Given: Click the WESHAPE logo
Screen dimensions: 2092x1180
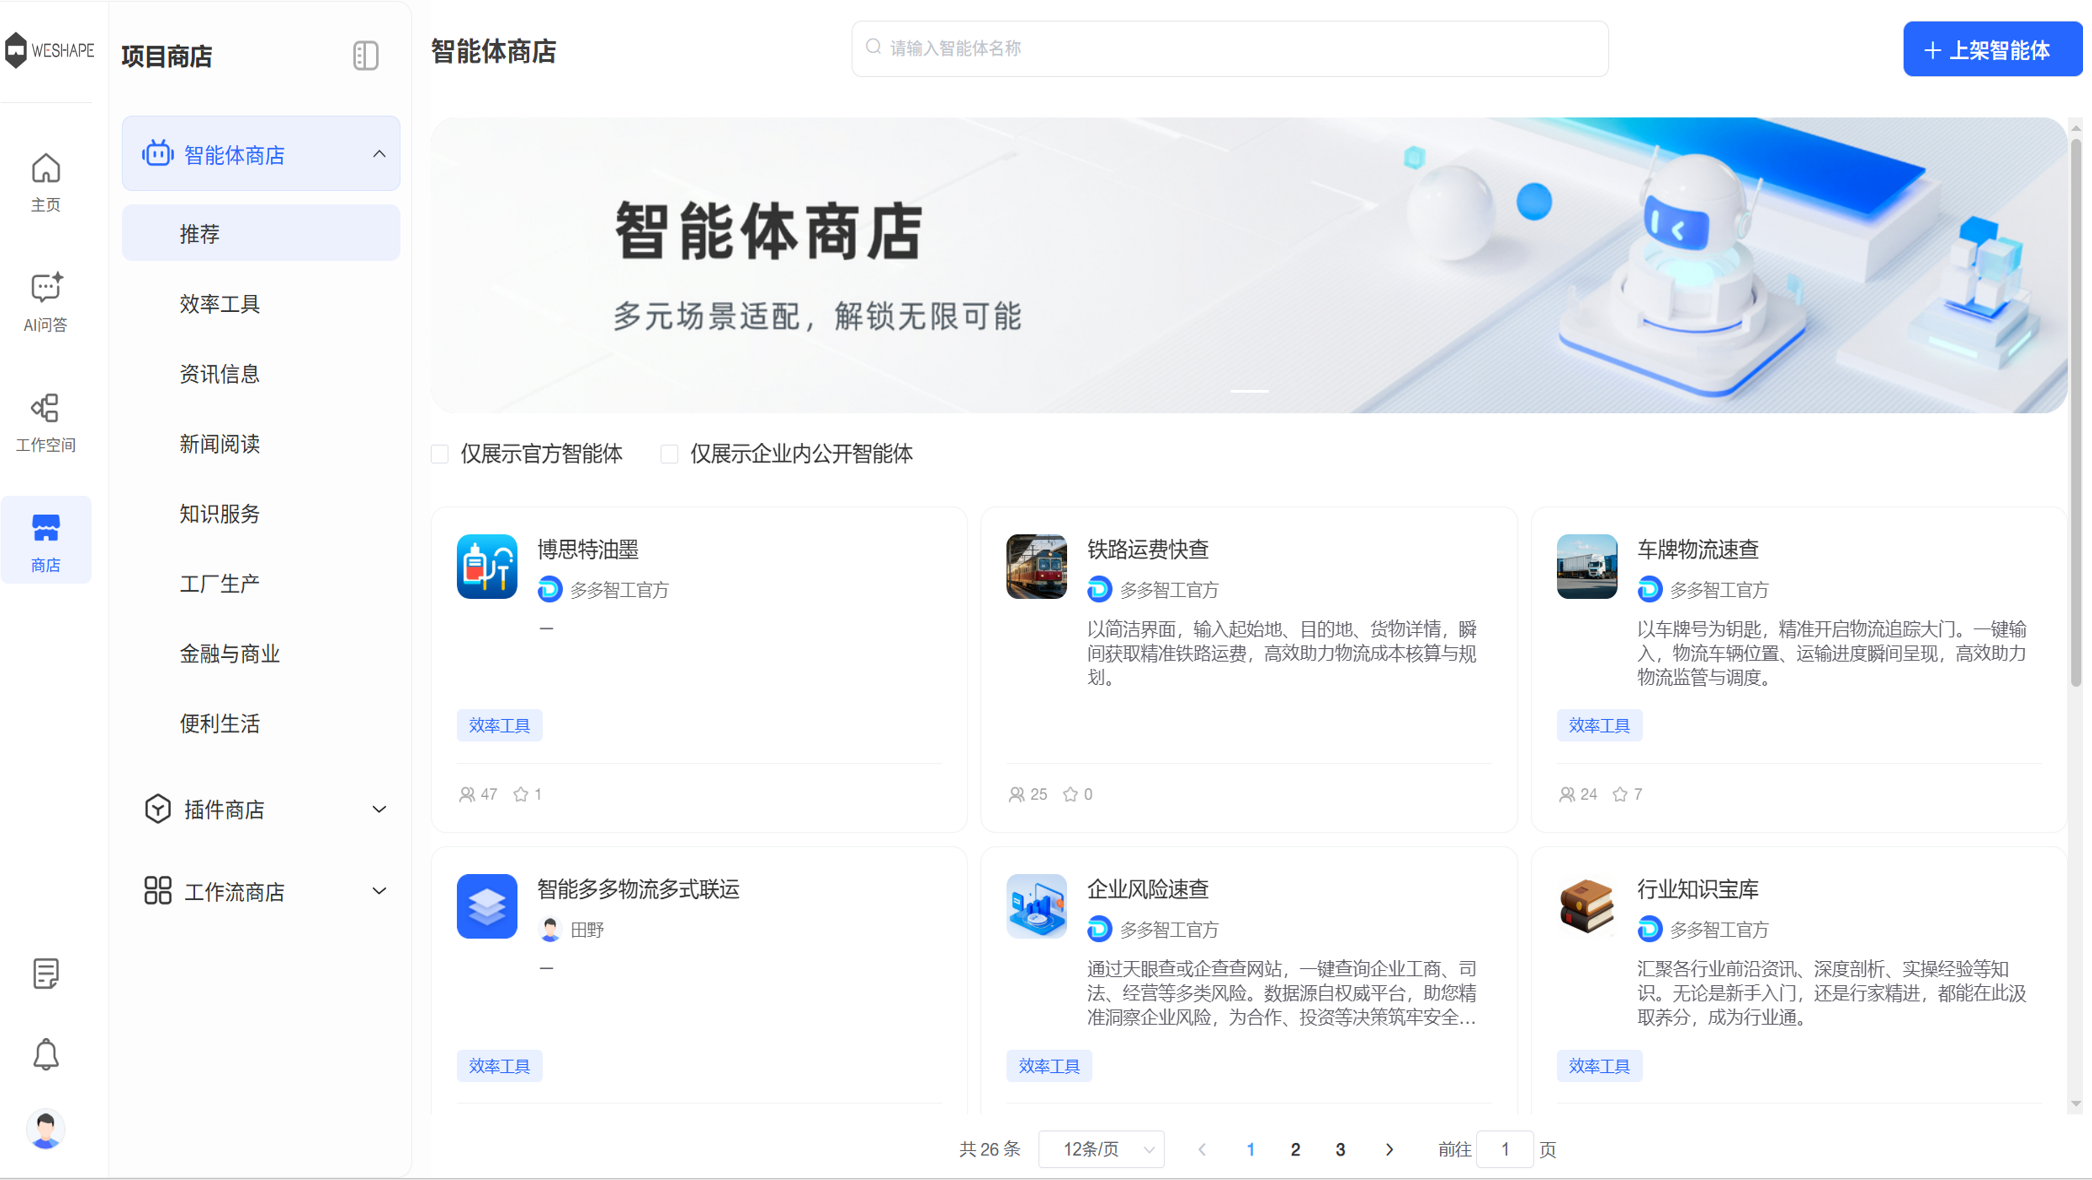Looking at the screenshot, I should point(48,50).
